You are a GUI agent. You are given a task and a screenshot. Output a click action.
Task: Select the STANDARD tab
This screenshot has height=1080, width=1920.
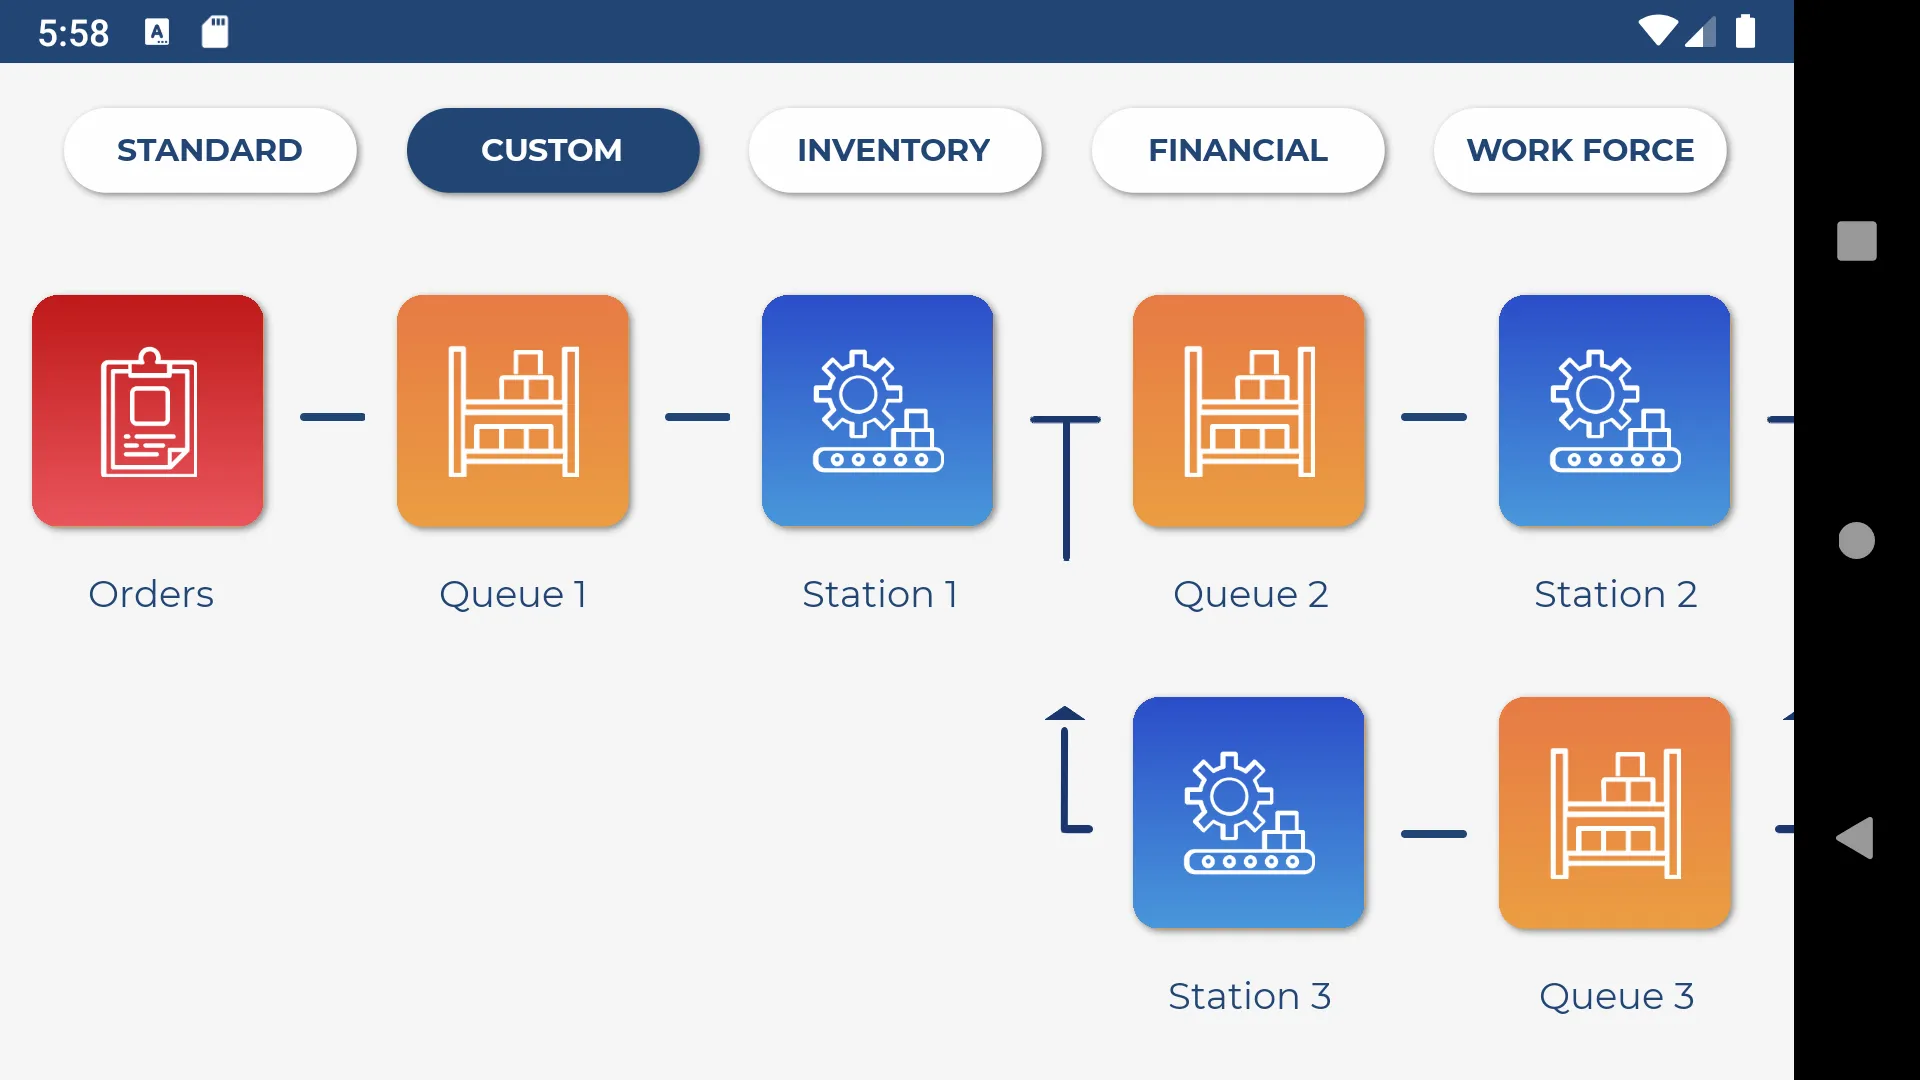point(210,149)
